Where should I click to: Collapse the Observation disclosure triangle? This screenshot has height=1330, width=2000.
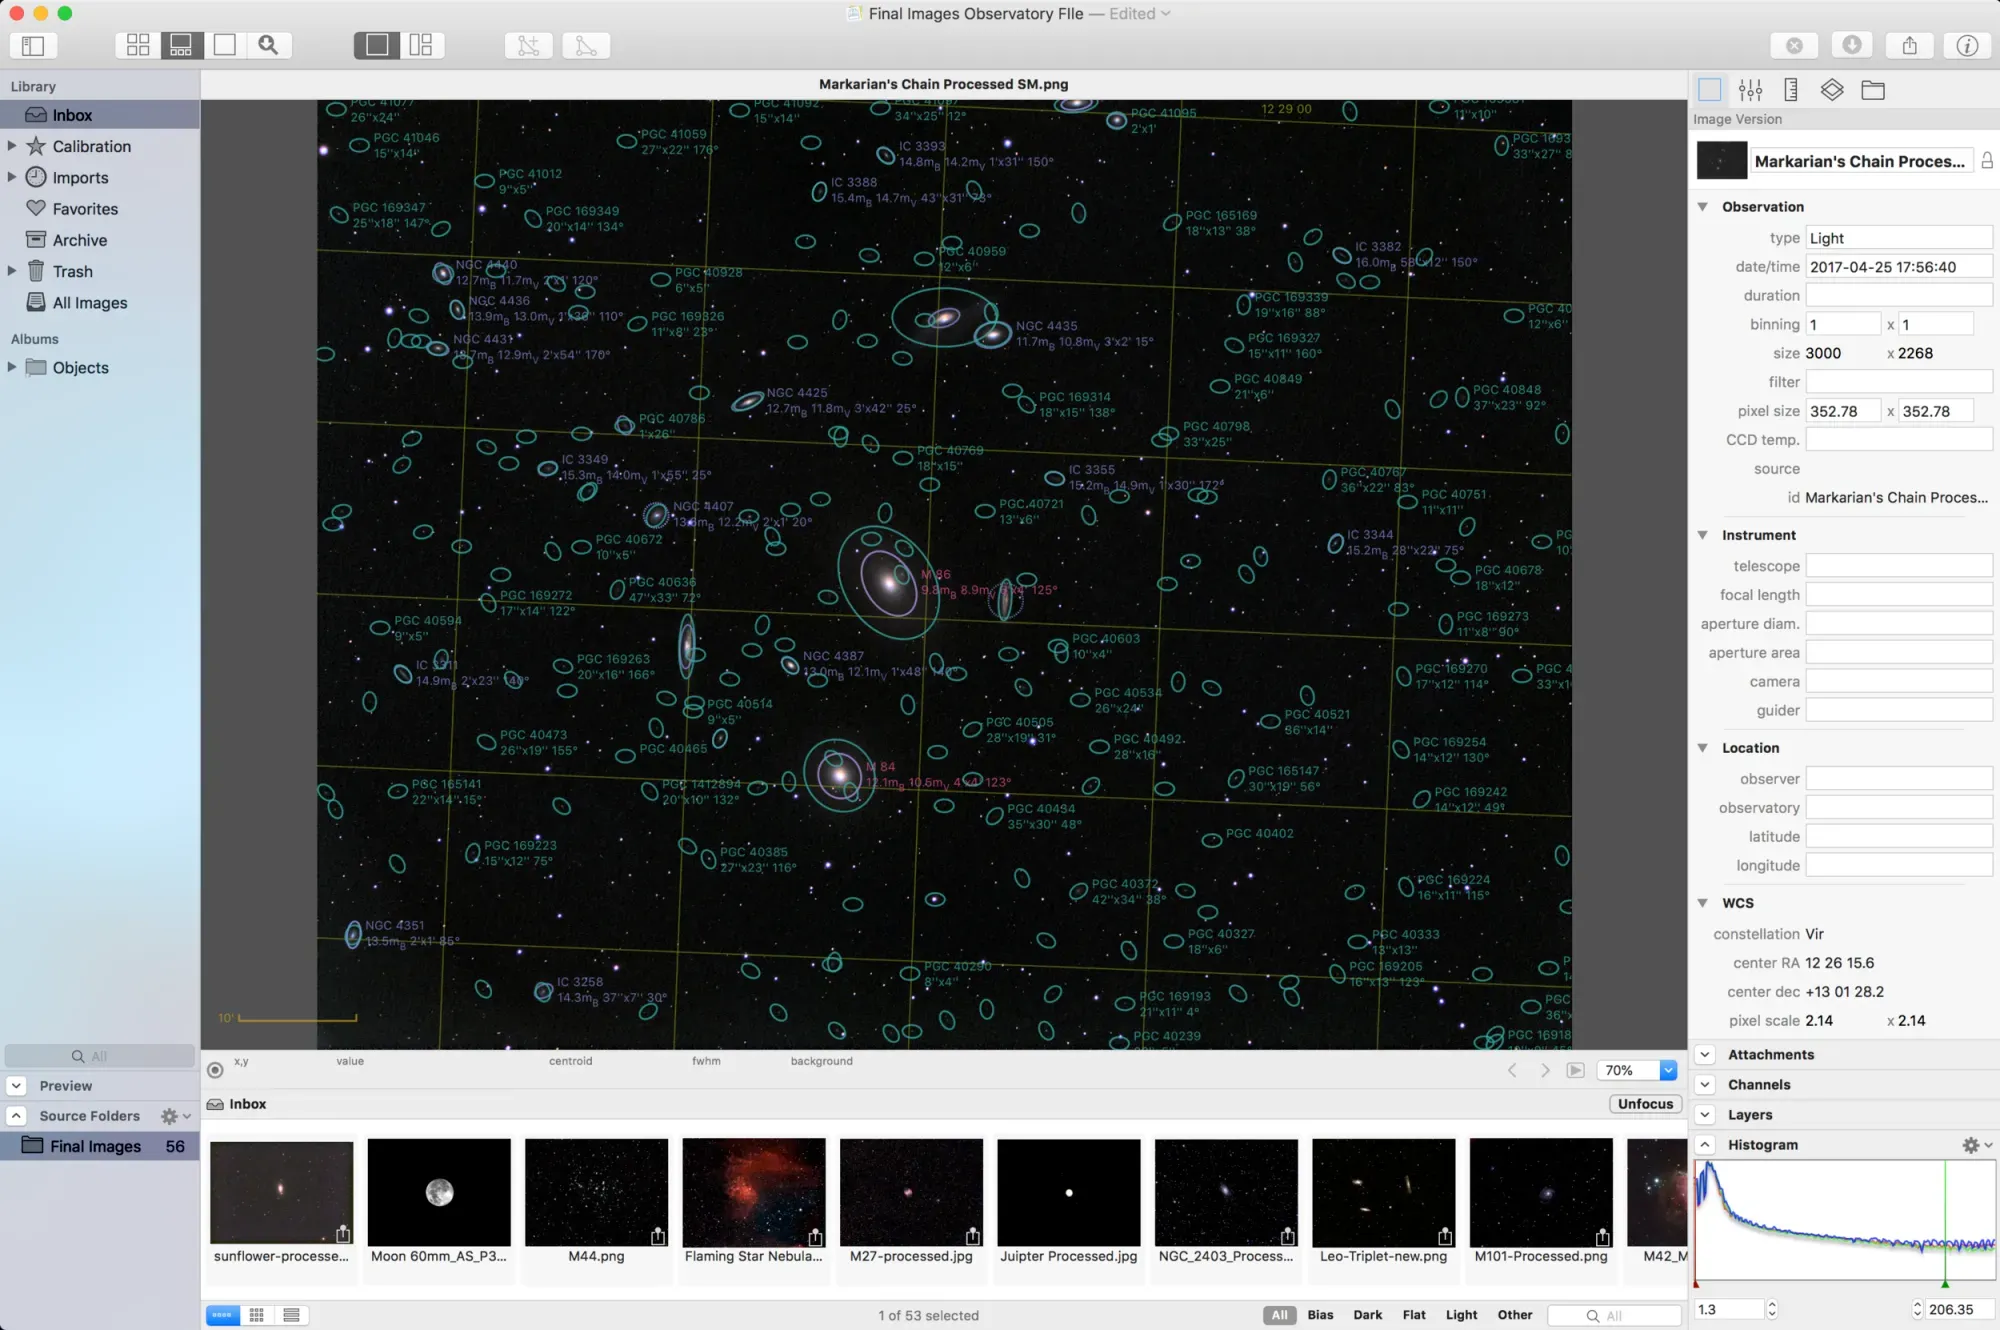[1702, 206]
